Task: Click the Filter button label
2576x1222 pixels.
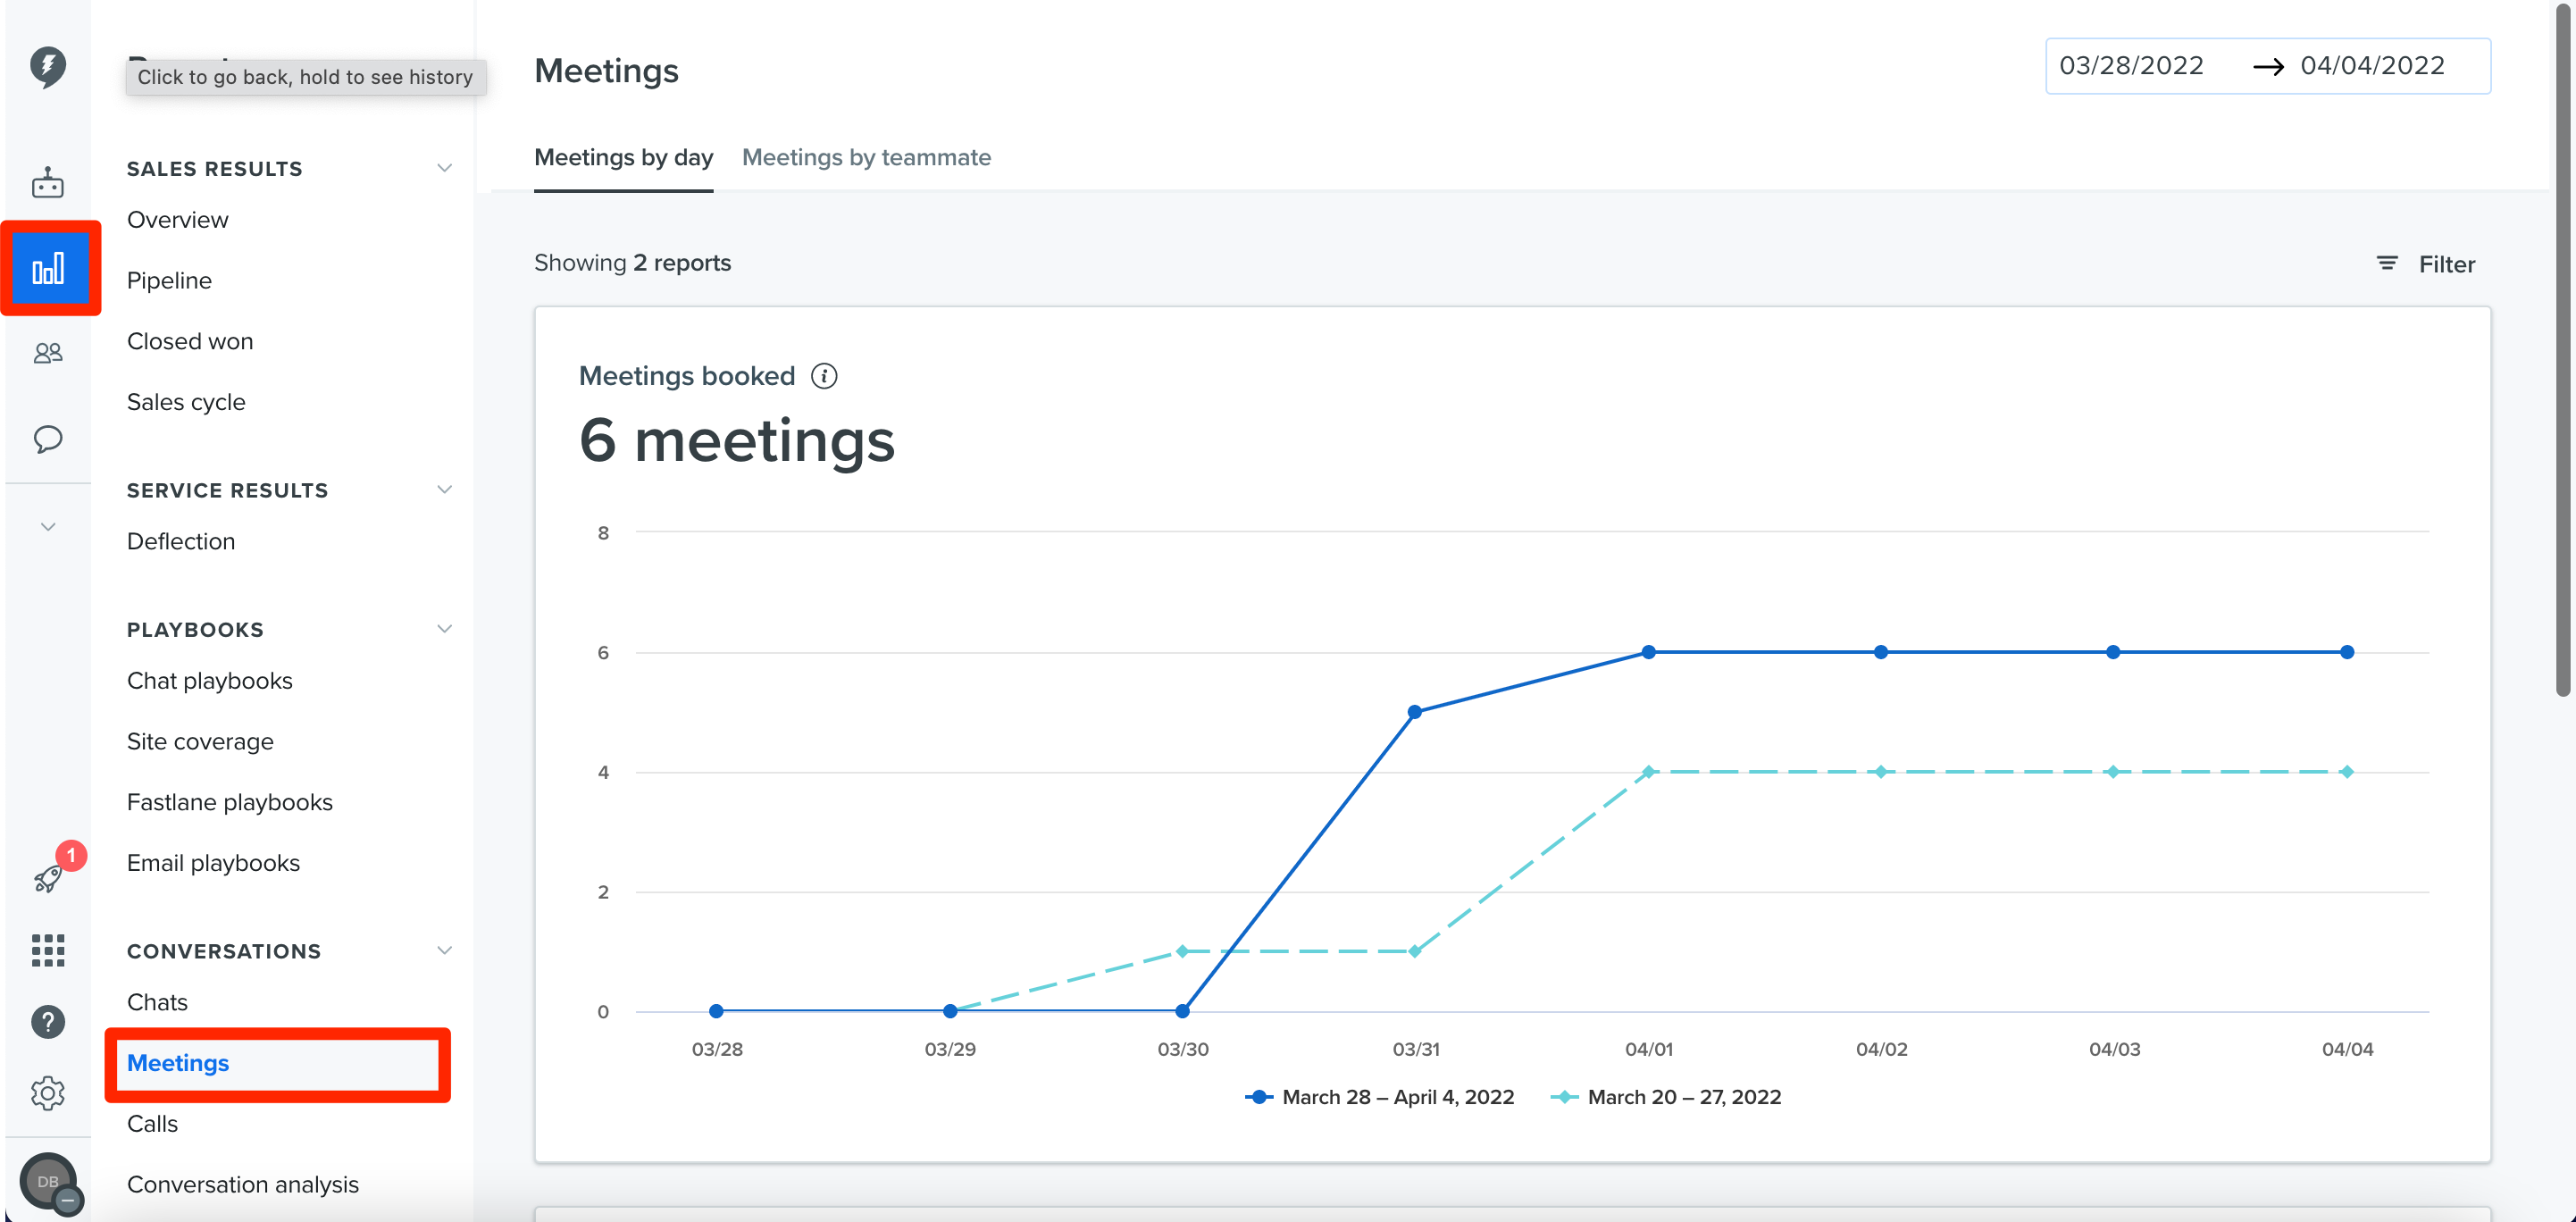Action: coord(2446,264)
